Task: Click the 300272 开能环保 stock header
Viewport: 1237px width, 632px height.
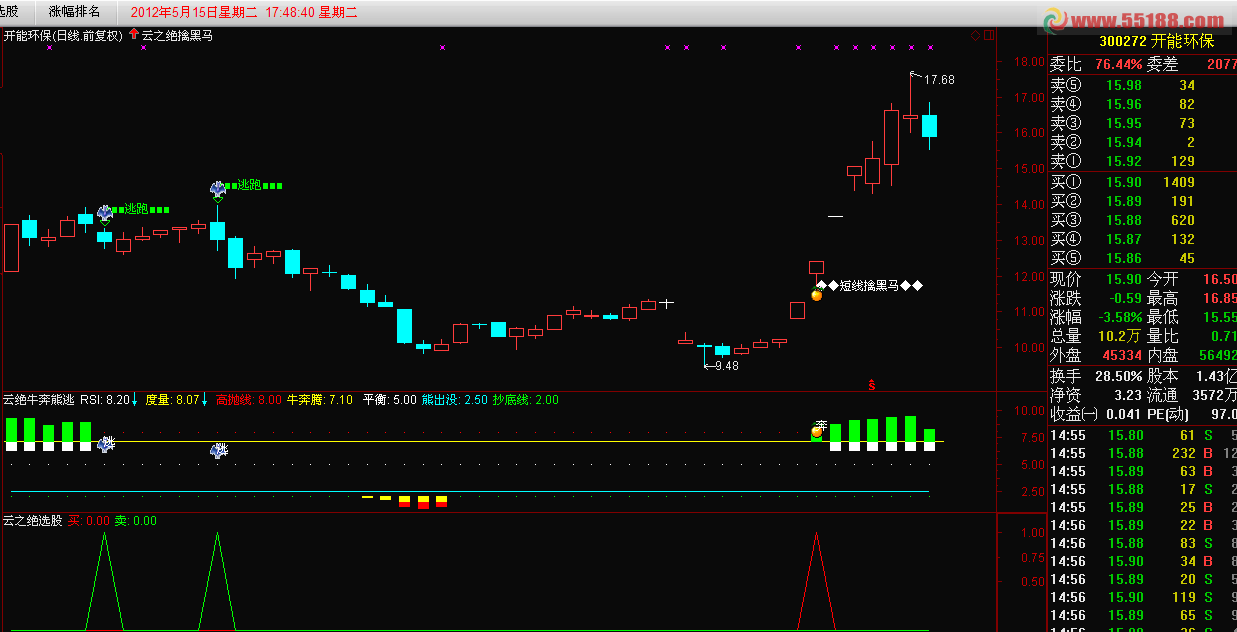Action: click(1156, 41)
